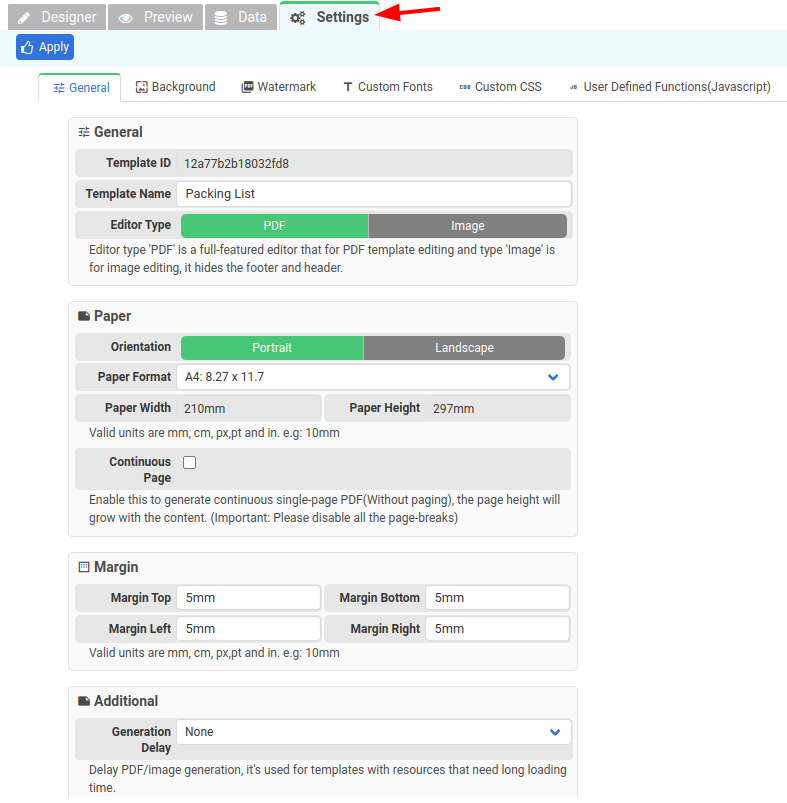
Task: Click the CSS icon beside Custom CSS
Action: point(465,87)
